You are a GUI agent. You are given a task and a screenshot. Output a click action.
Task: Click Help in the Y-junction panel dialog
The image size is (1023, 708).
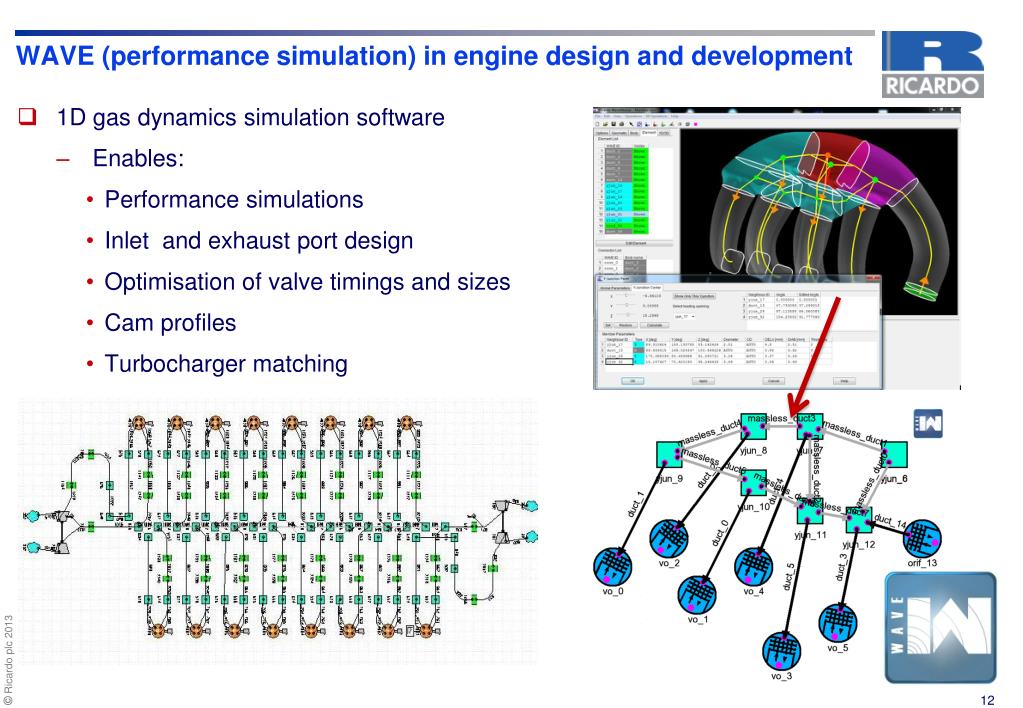pyautogui.click(x=844, y=381)
